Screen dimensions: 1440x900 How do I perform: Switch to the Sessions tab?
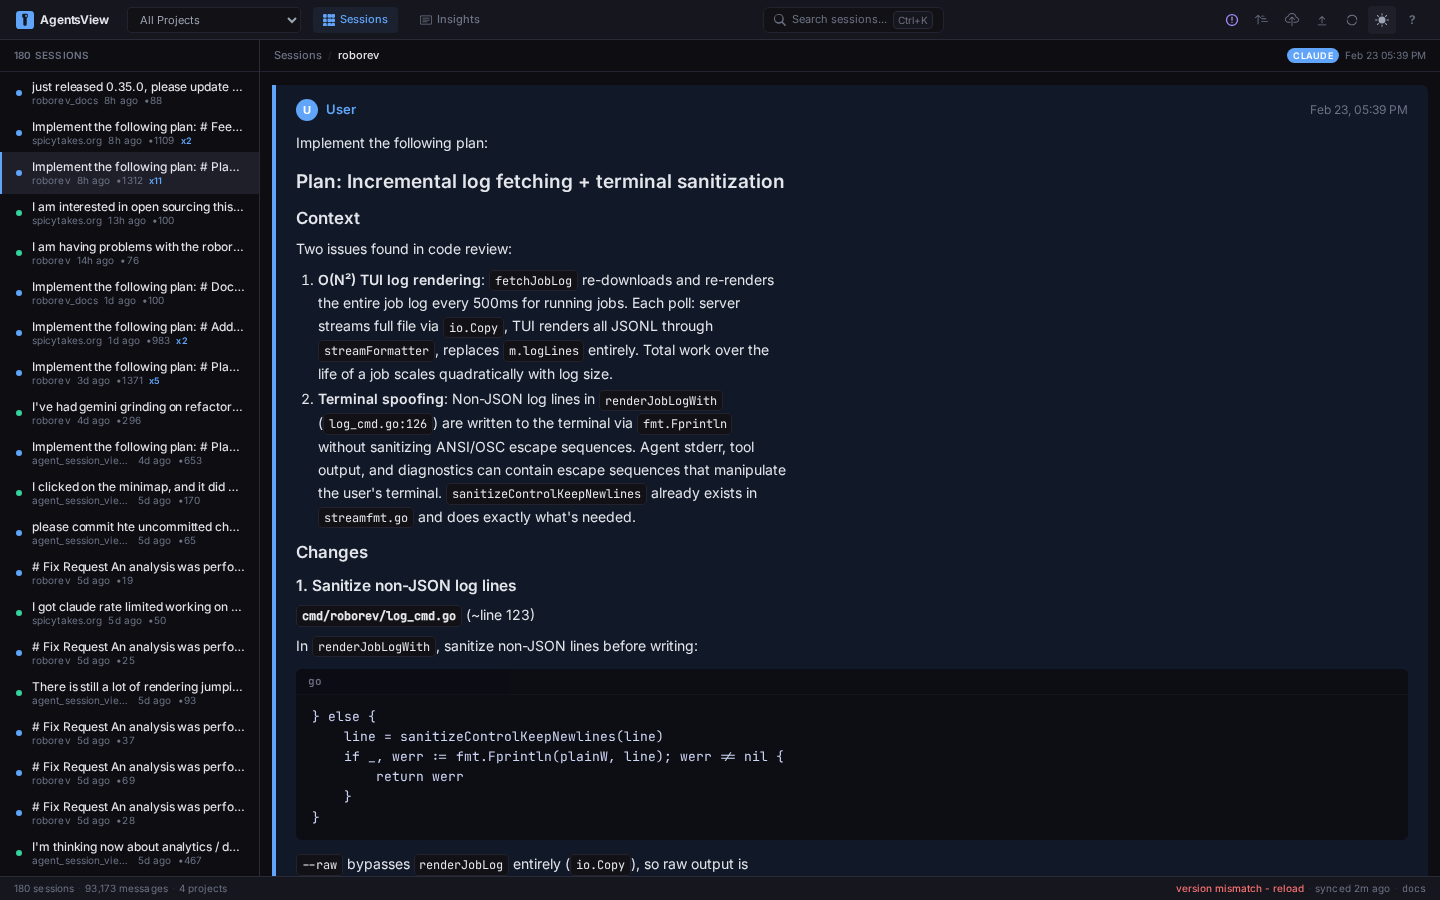click(x=355, y=20)
